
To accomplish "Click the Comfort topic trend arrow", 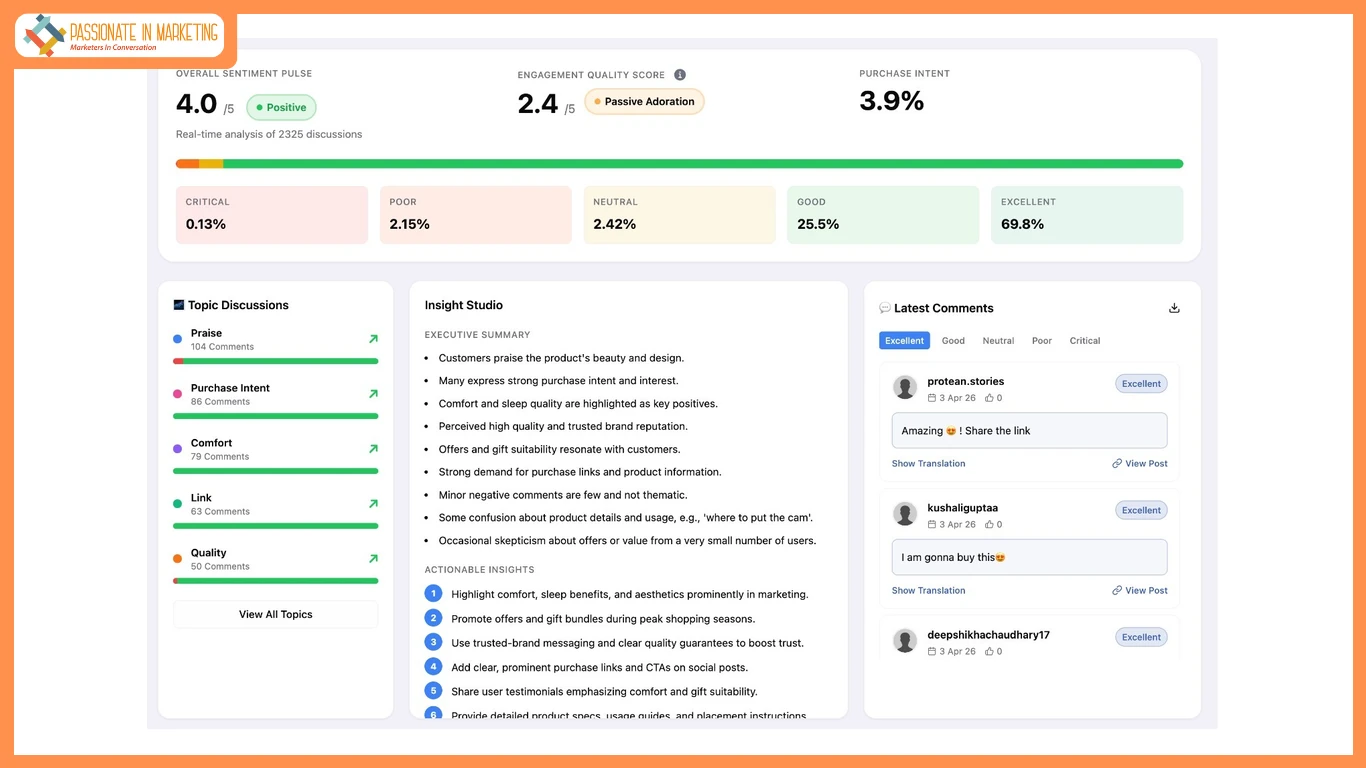I will [373, 449].
